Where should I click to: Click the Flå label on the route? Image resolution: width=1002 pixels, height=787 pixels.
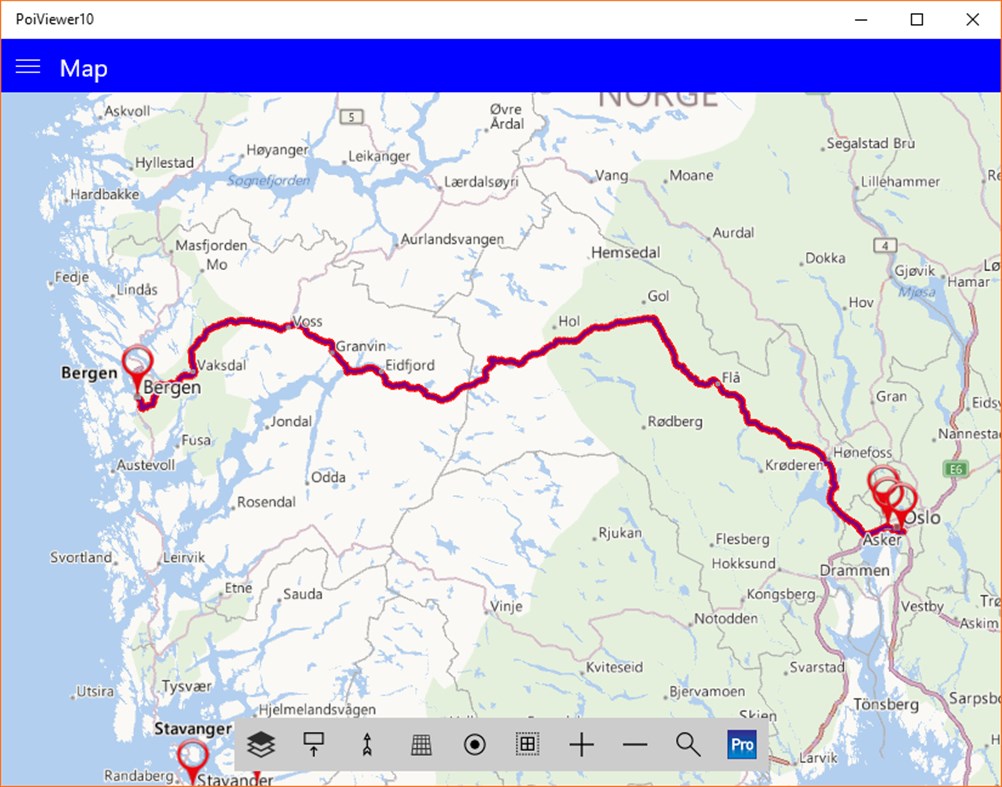click(x=731, y=378)
